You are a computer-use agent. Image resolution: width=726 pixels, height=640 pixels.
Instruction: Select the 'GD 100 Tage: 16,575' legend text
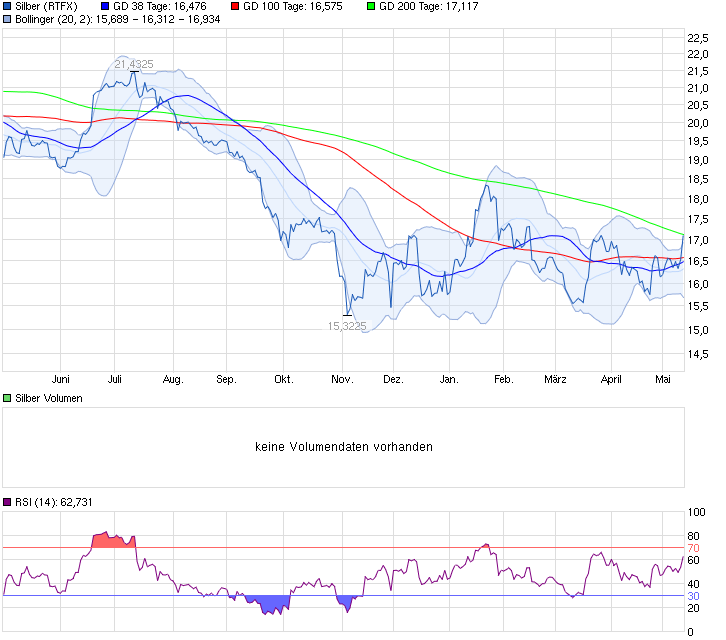click(293, 6)
